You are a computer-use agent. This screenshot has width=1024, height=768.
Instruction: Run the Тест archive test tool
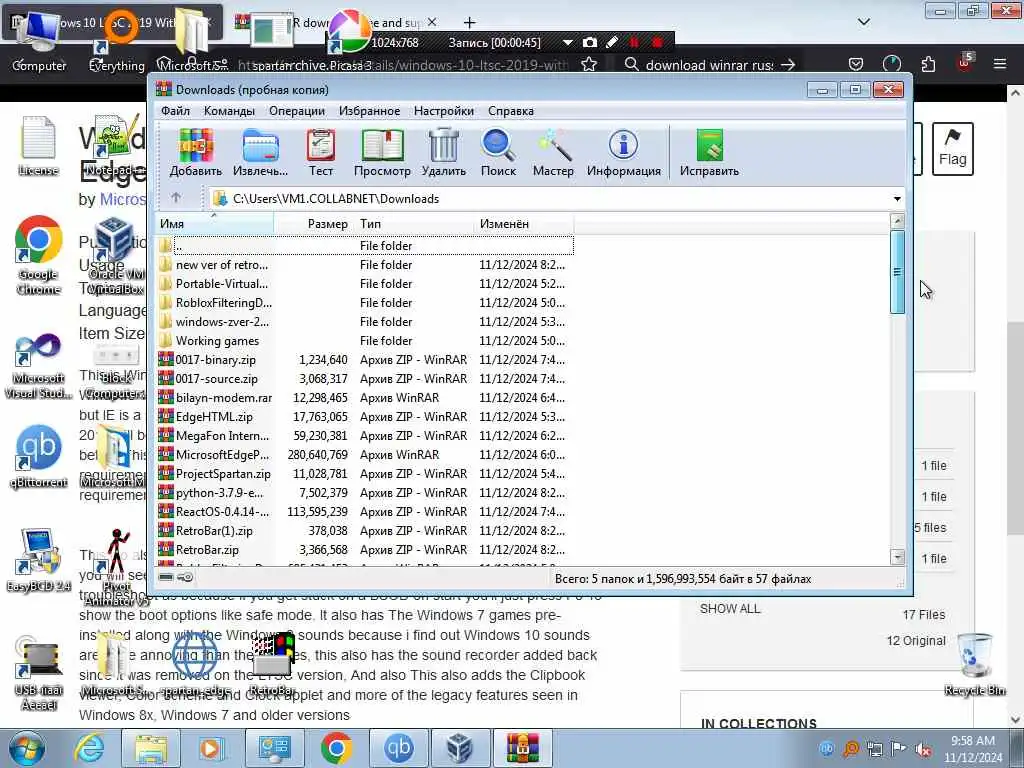321,152
